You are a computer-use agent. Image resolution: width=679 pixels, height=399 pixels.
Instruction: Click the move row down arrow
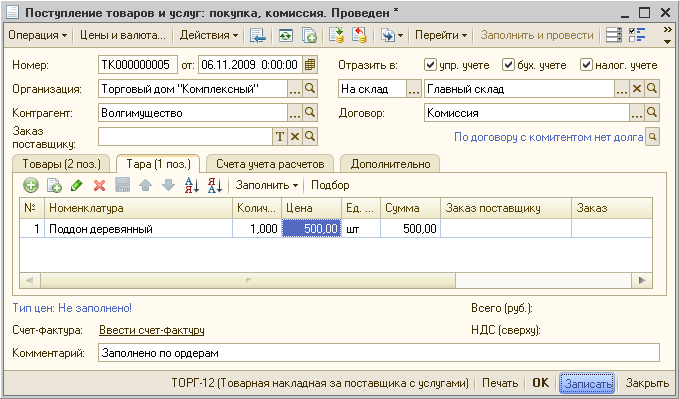click(x=168, y=185)
